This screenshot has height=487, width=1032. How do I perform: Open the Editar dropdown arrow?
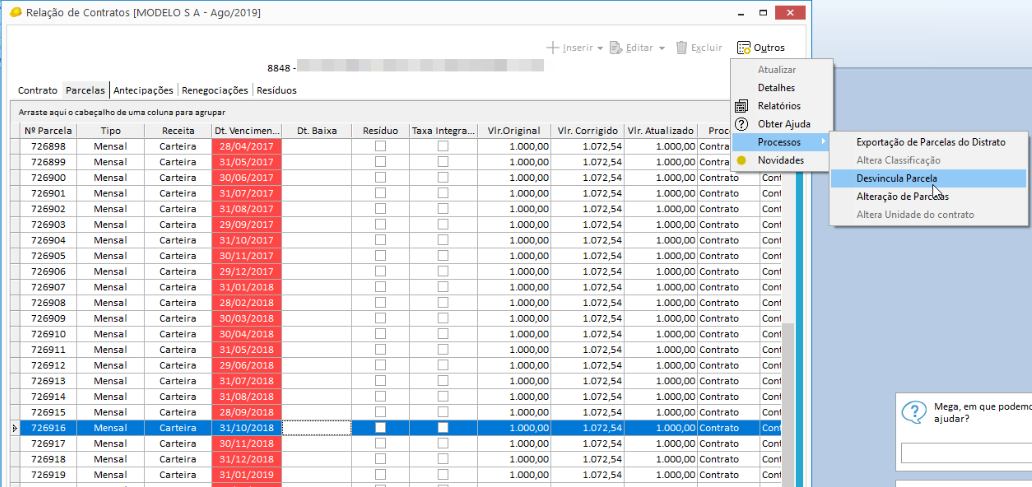point(662,48)
